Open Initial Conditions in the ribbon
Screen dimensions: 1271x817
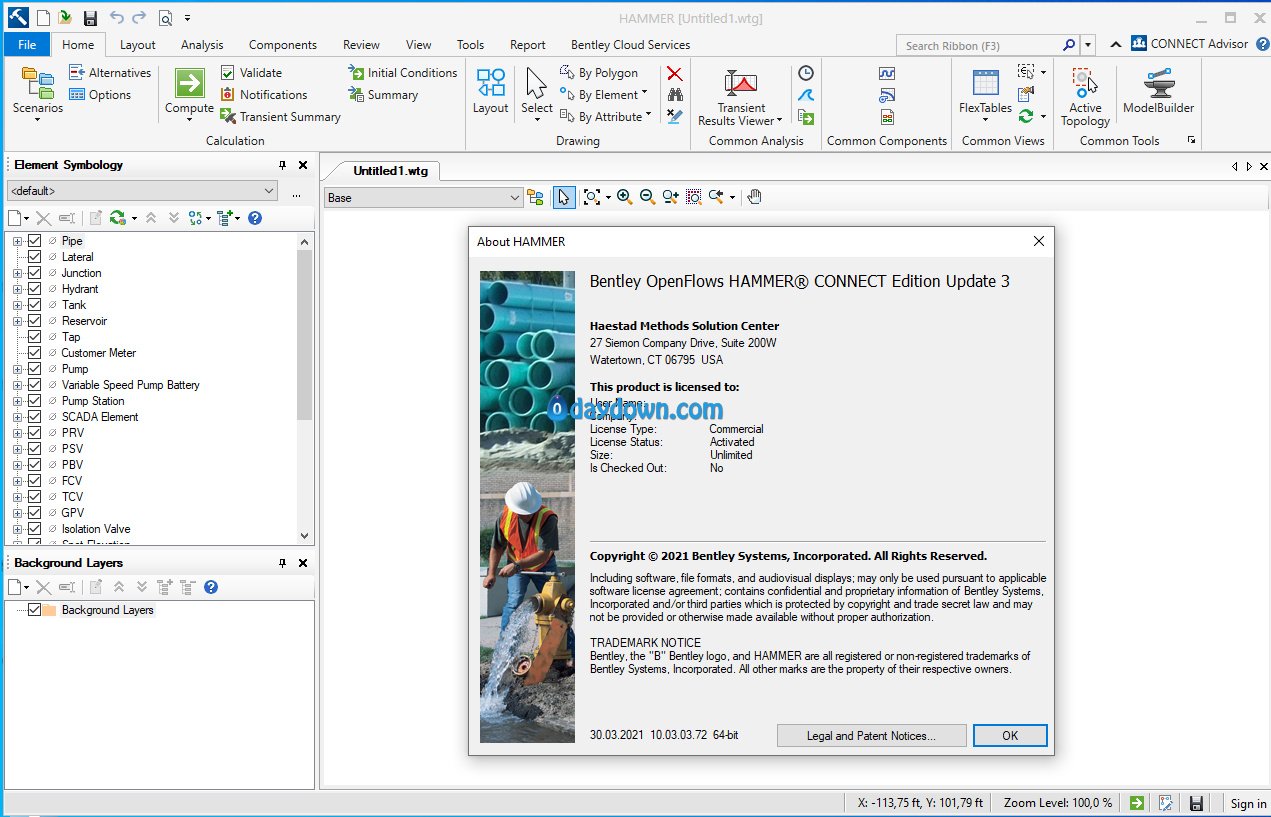[x=403, y=73]
